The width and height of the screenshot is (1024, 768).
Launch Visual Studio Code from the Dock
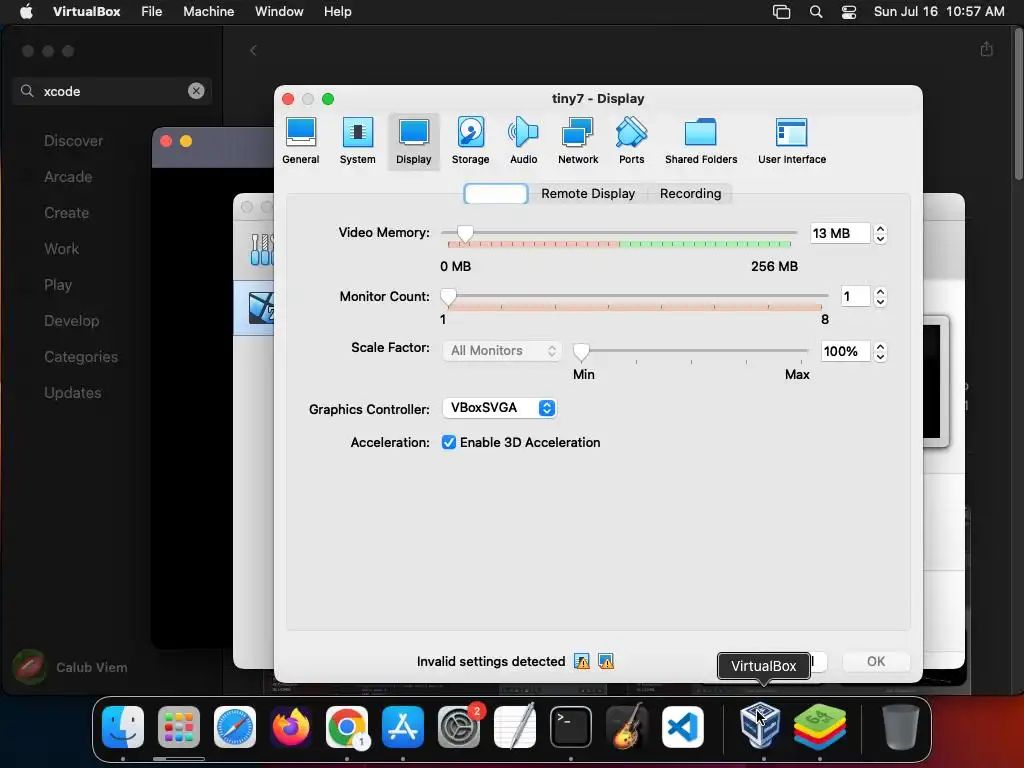683,727
